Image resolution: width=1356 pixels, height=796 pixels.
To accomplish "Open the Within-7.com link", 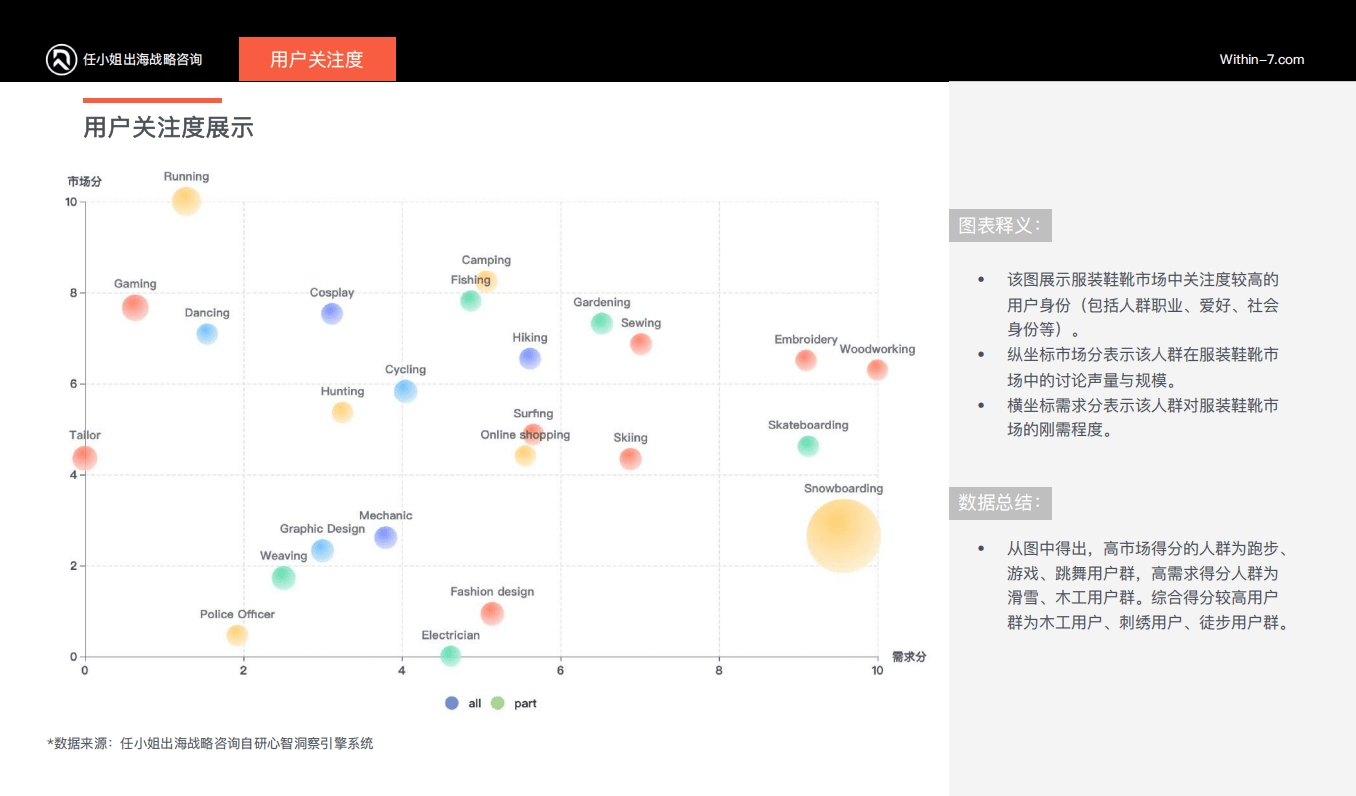I will click(x=1261, y=60).
